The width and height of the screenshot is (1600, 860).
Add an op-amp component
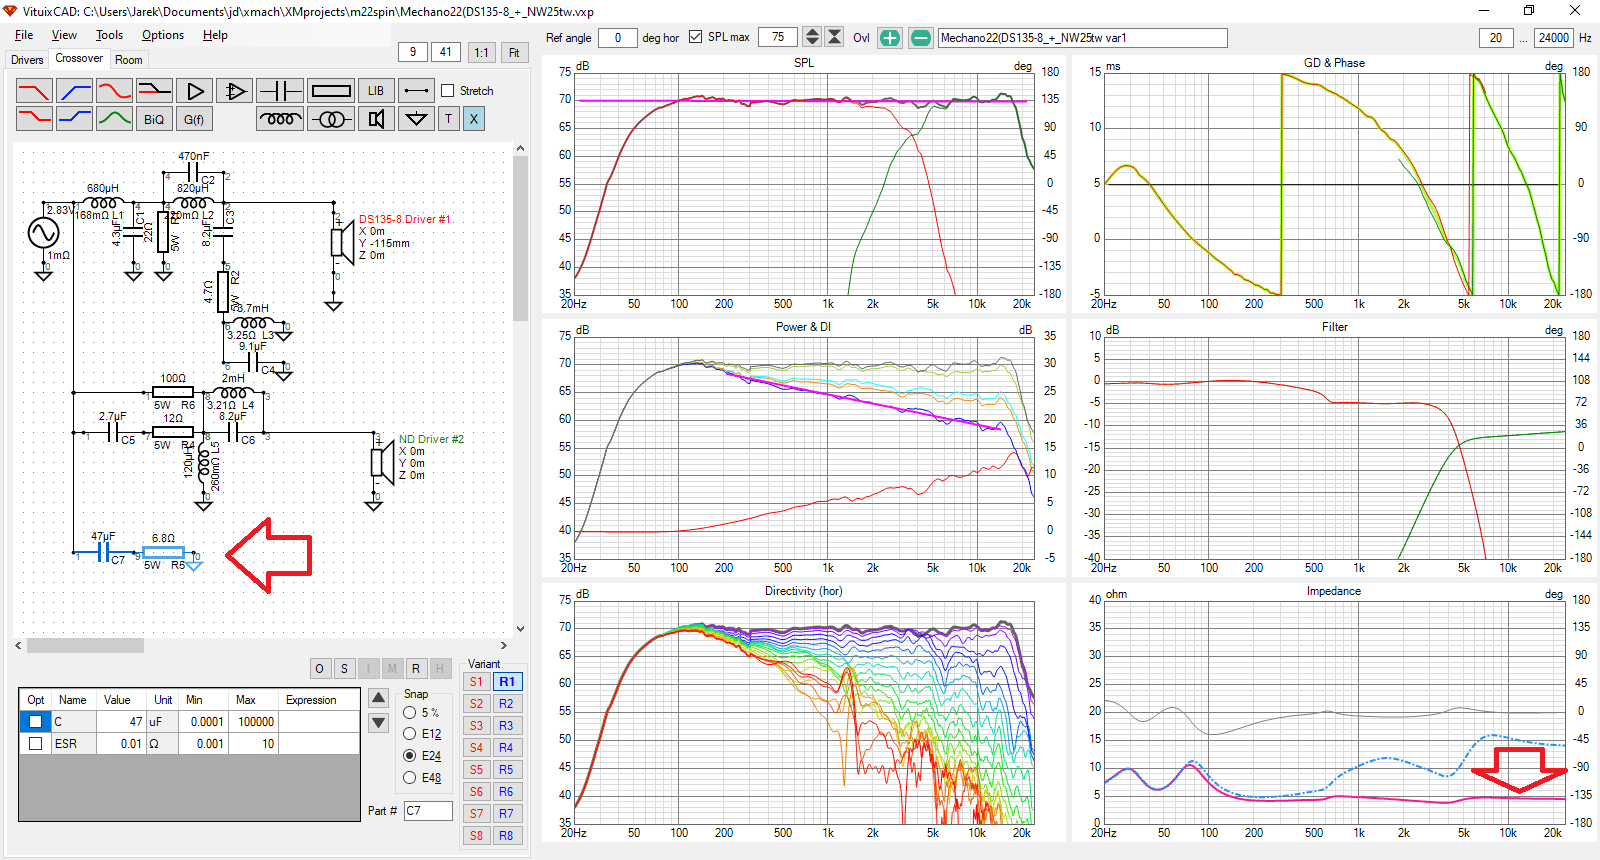234,91
